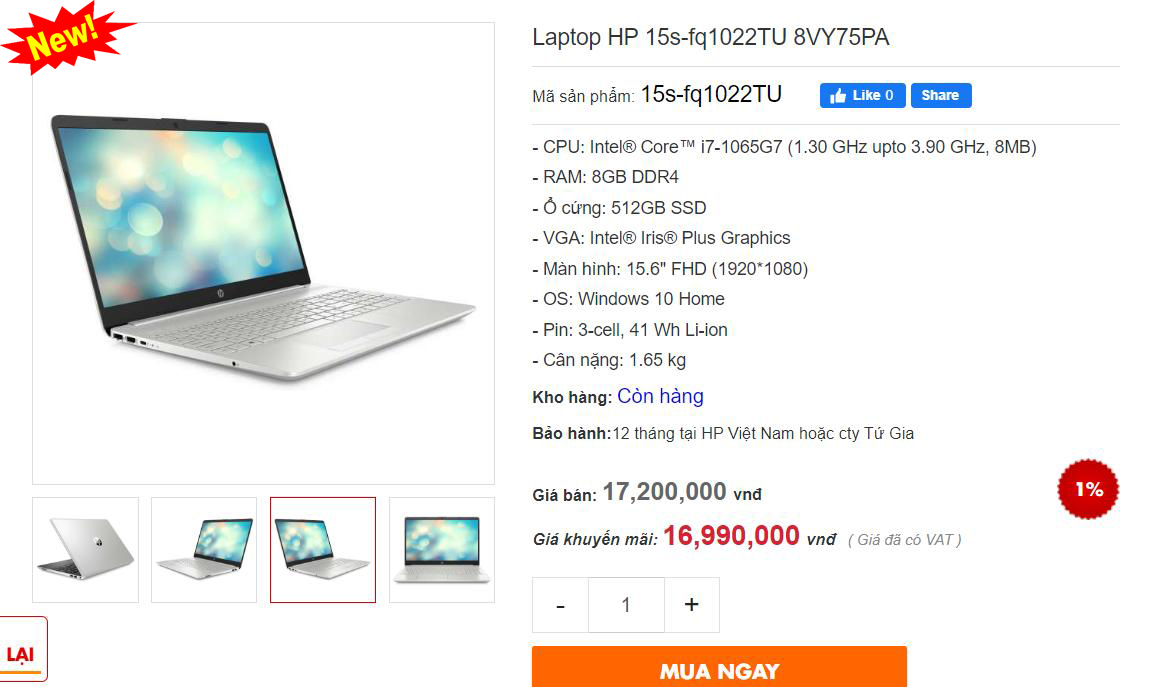Select the third highlighted laptop thumbnail
This screenshot has height=687, width=1155.
(x=323, y=549)
